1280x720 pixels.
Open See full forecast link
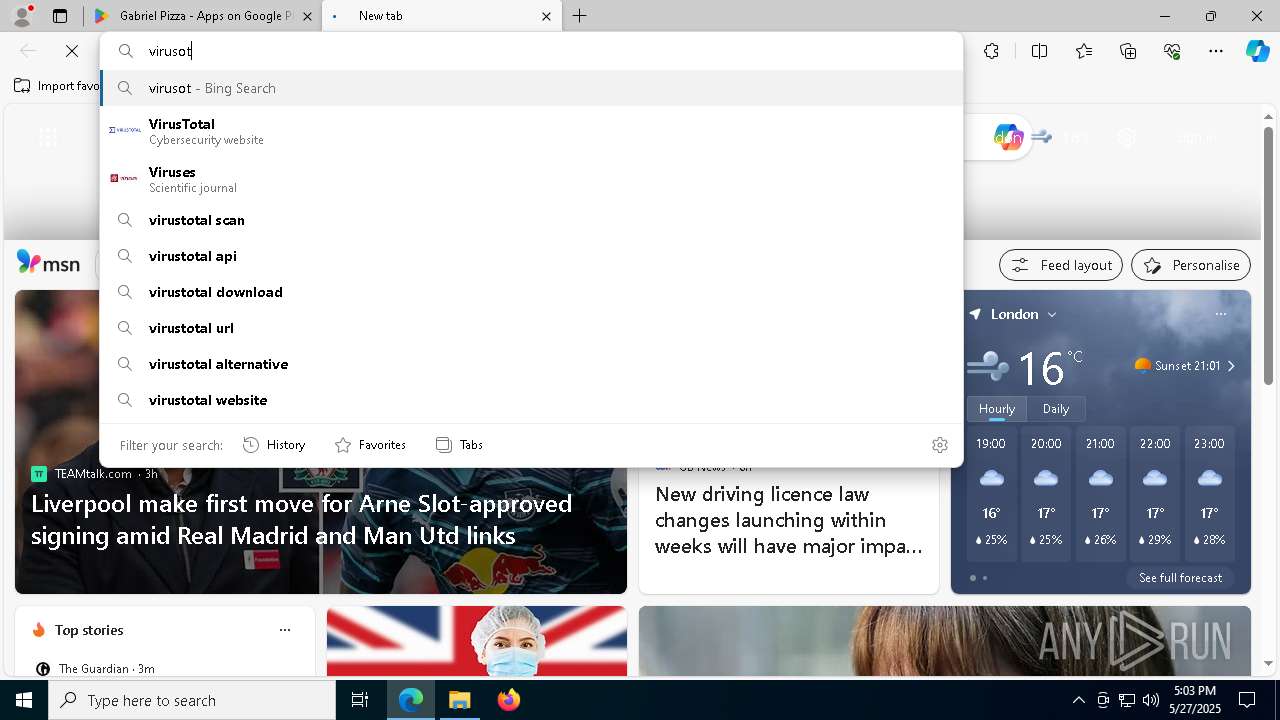click(1180, 578)
